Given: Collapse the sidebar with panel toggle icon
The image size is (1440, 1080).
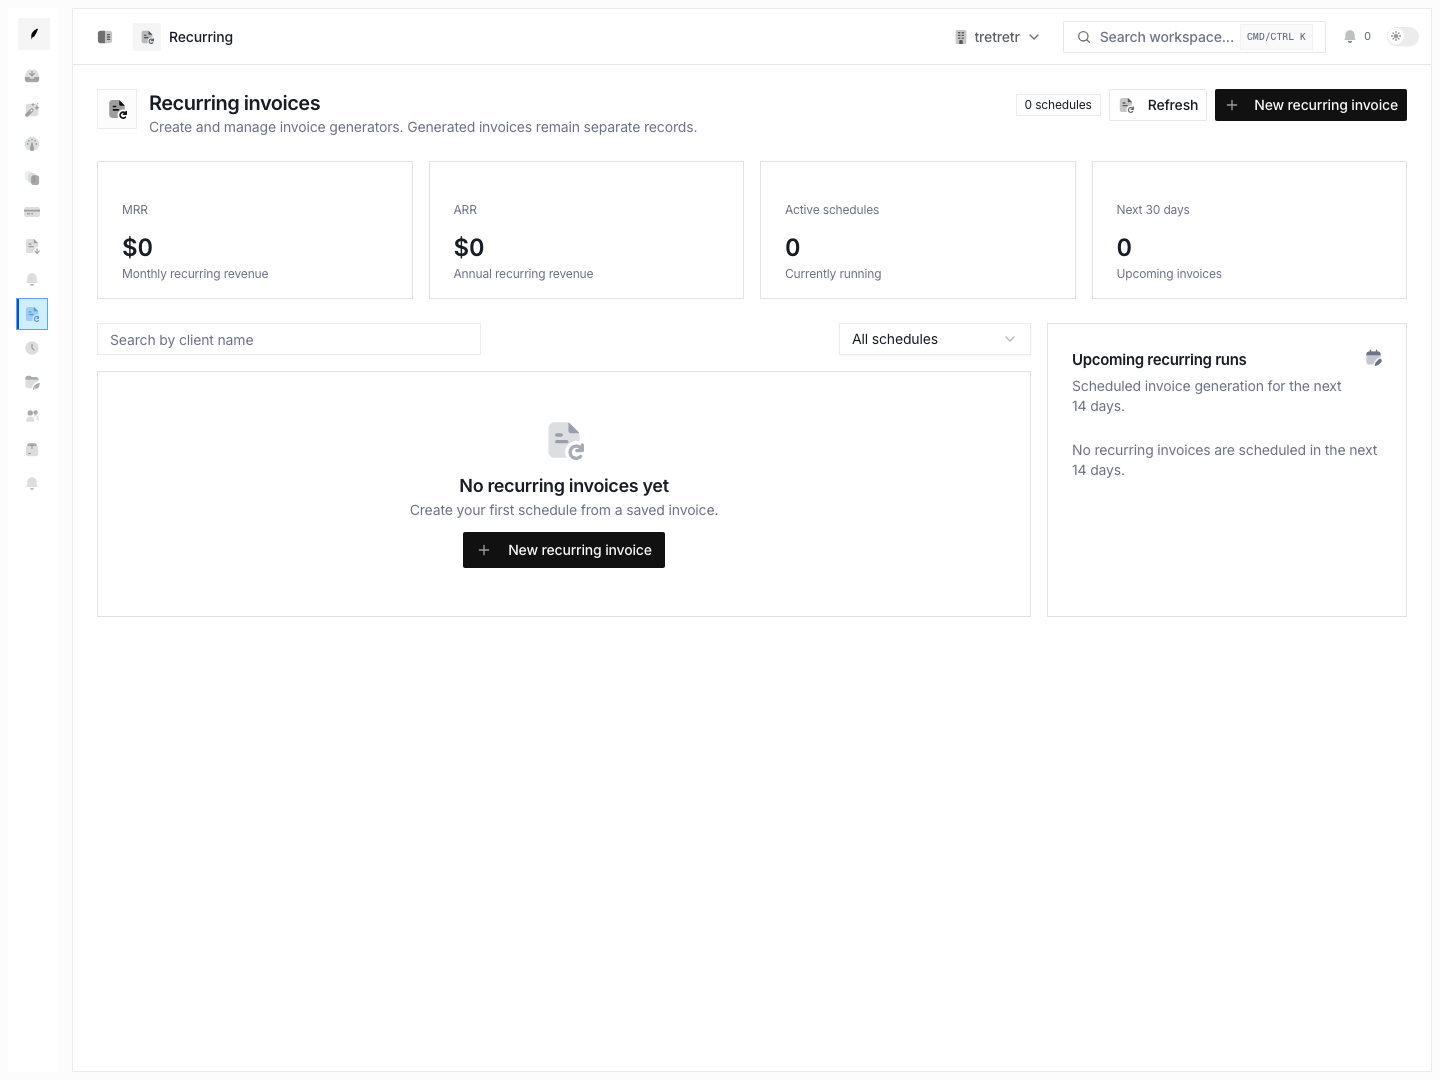Looking at the screenshot, I should 105,37.
